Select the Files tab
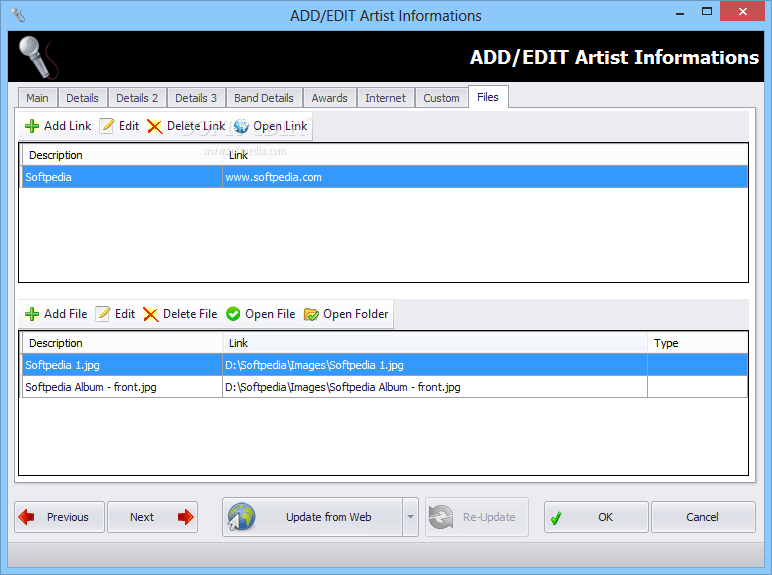The height and width of the screenshot is (575, 772). 488,97
